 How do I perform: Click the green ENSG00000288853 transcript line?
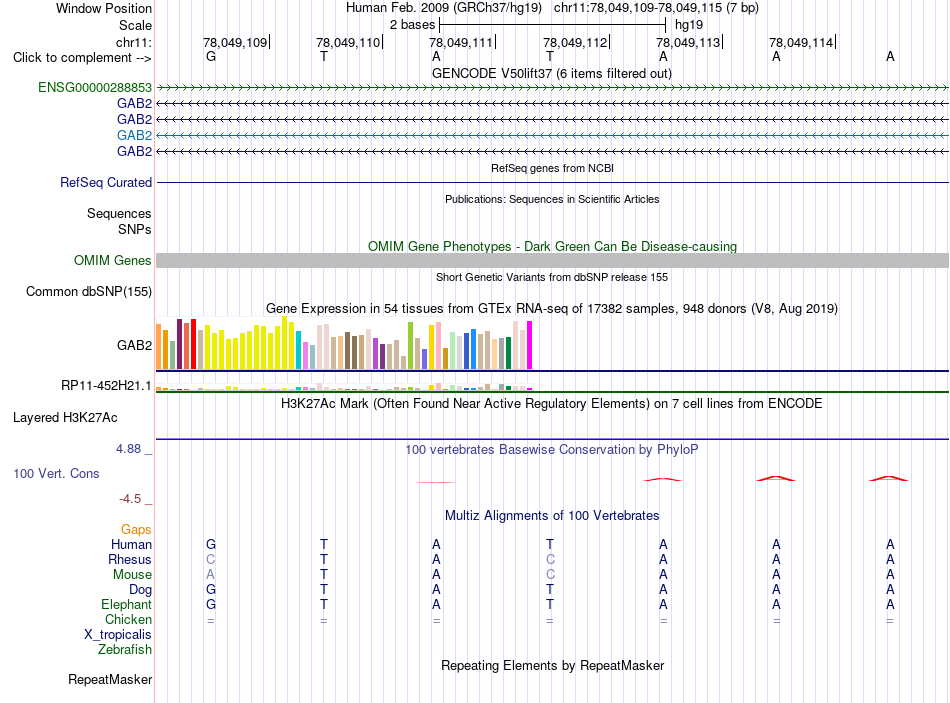click(552, 88)
